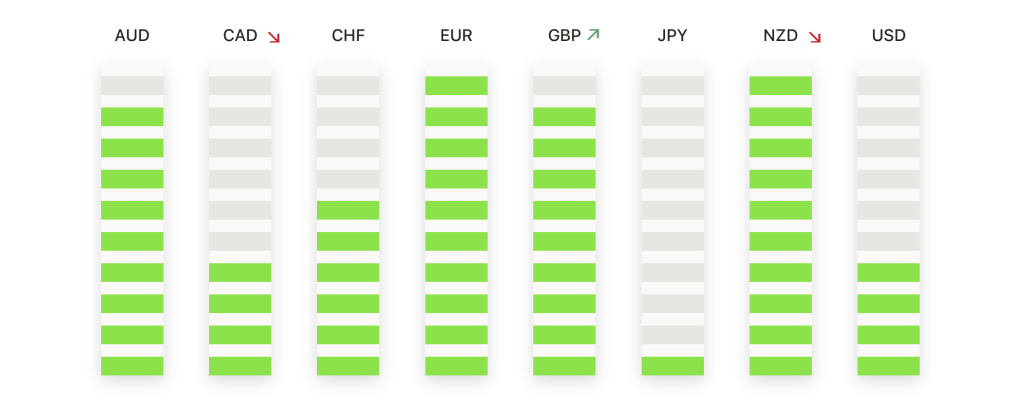This screenshot has height=406, width=1024.
Task: Select the CAD currency label
Action: pyautogui.click(x=240, y=36)
